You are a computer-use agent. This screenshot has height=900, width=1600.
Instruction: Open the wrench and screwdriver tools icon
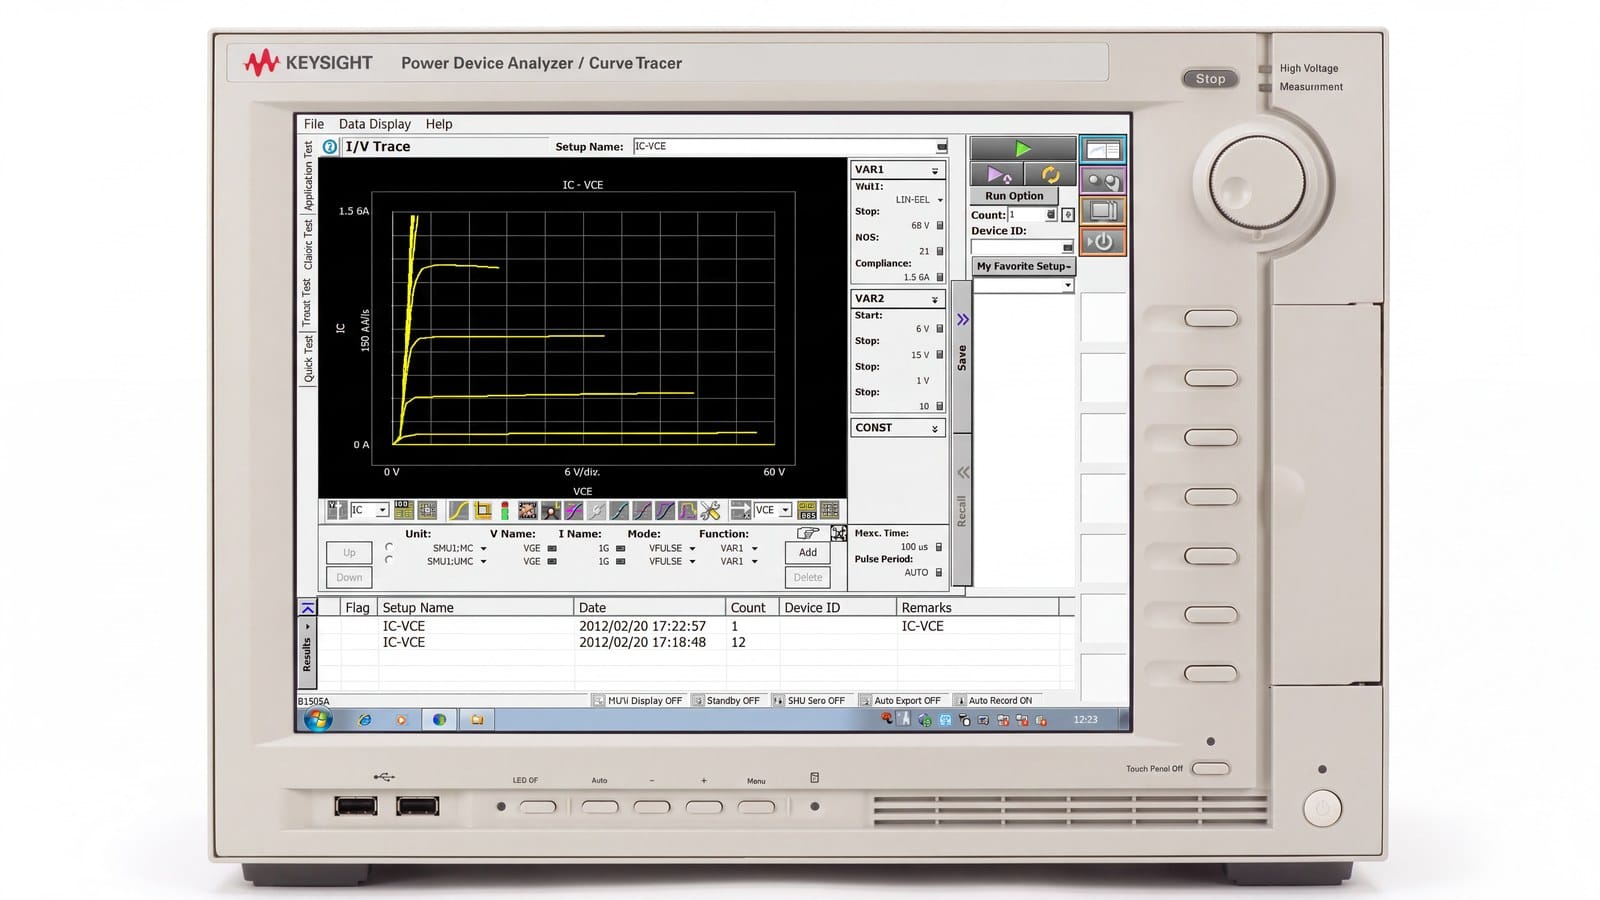[x=710, y=511]
